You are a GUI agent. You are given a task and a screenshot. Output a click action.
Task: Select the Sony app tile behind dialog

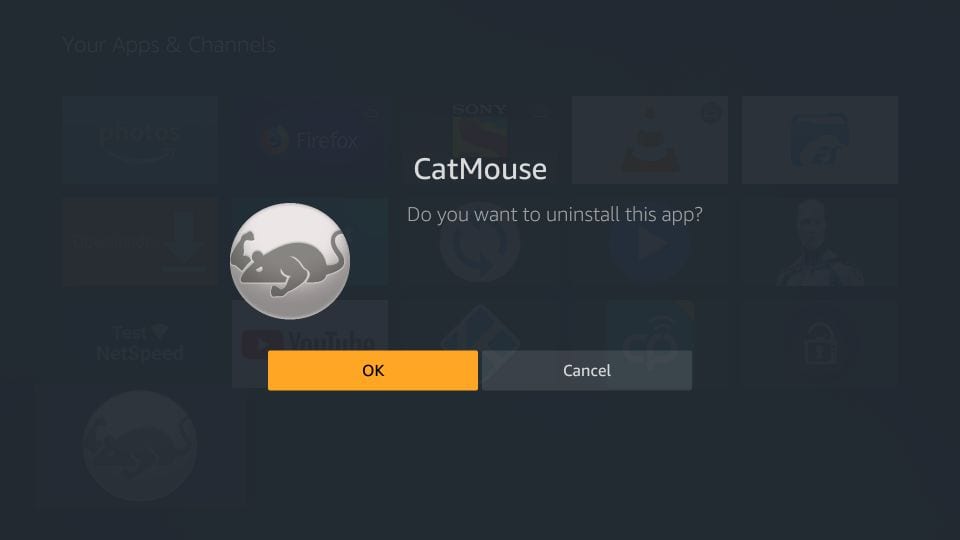click(x=480, y=140)
